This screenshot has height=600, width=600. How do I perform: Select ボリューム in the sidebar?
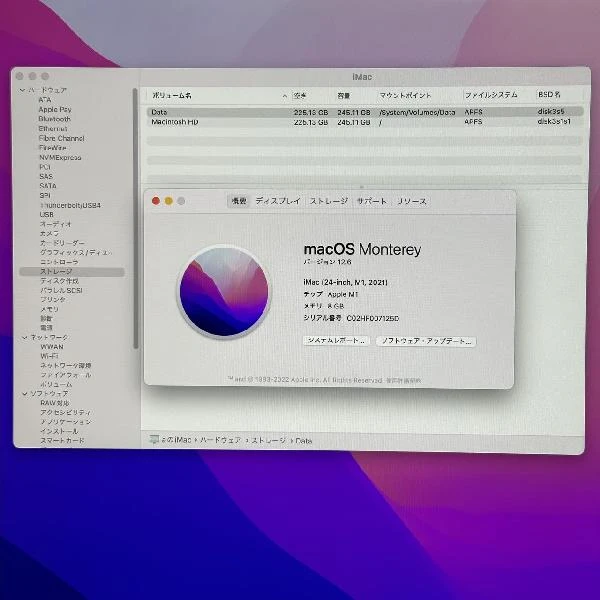point(56,384)
